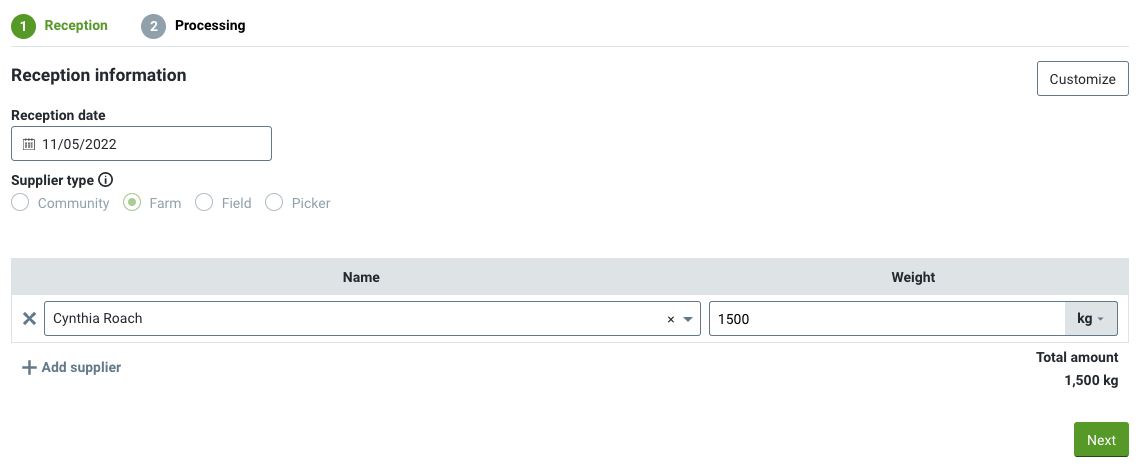Click the calendar icon in Reception date

click(x=29, y=144)
